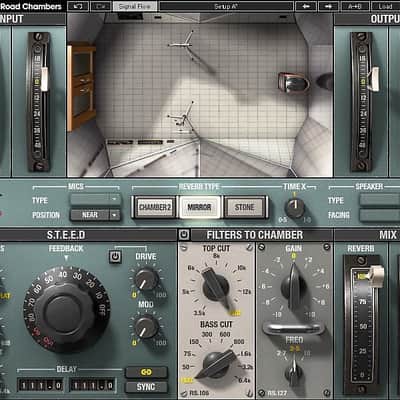The width and height of the screenshot is (400, 400).
Task: Click the undo arrow in top toolbar
Action: pos(78,6)
